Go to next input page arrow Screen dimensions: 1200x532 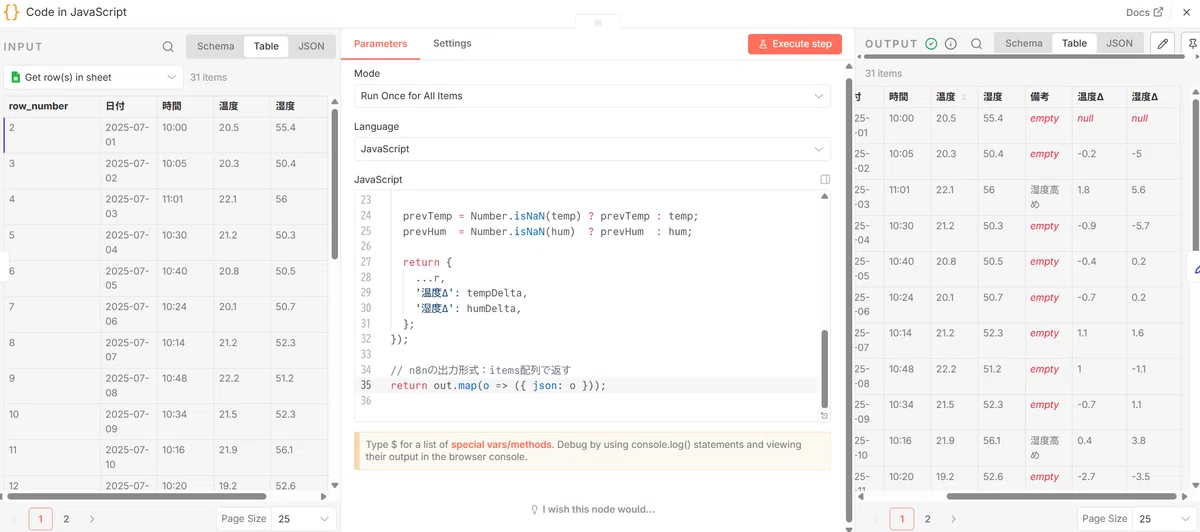(x=92, y=519)
